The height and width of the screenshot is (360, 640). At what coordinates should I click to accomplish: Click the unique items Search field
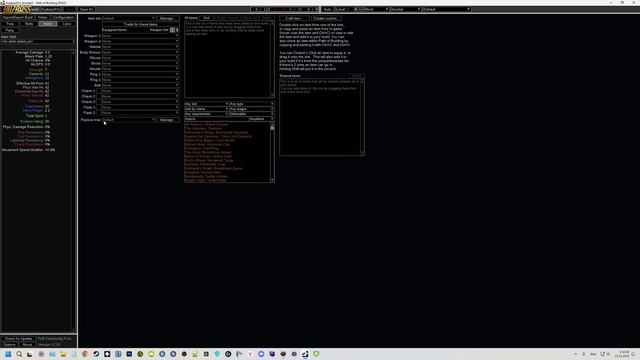click(x=217, y=119)
